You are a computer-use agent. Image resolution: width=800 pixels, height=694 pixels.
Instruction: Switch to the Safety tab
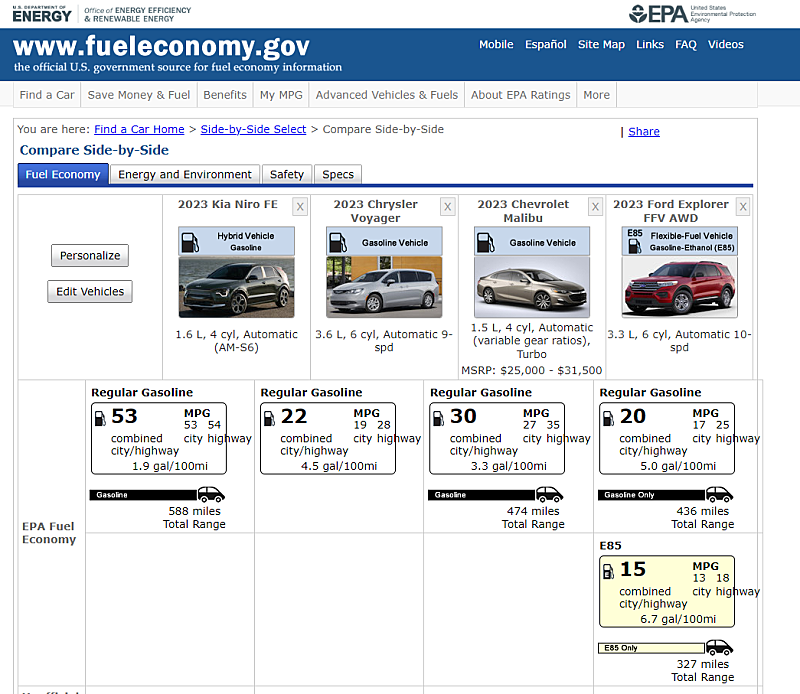coord(287,175)
